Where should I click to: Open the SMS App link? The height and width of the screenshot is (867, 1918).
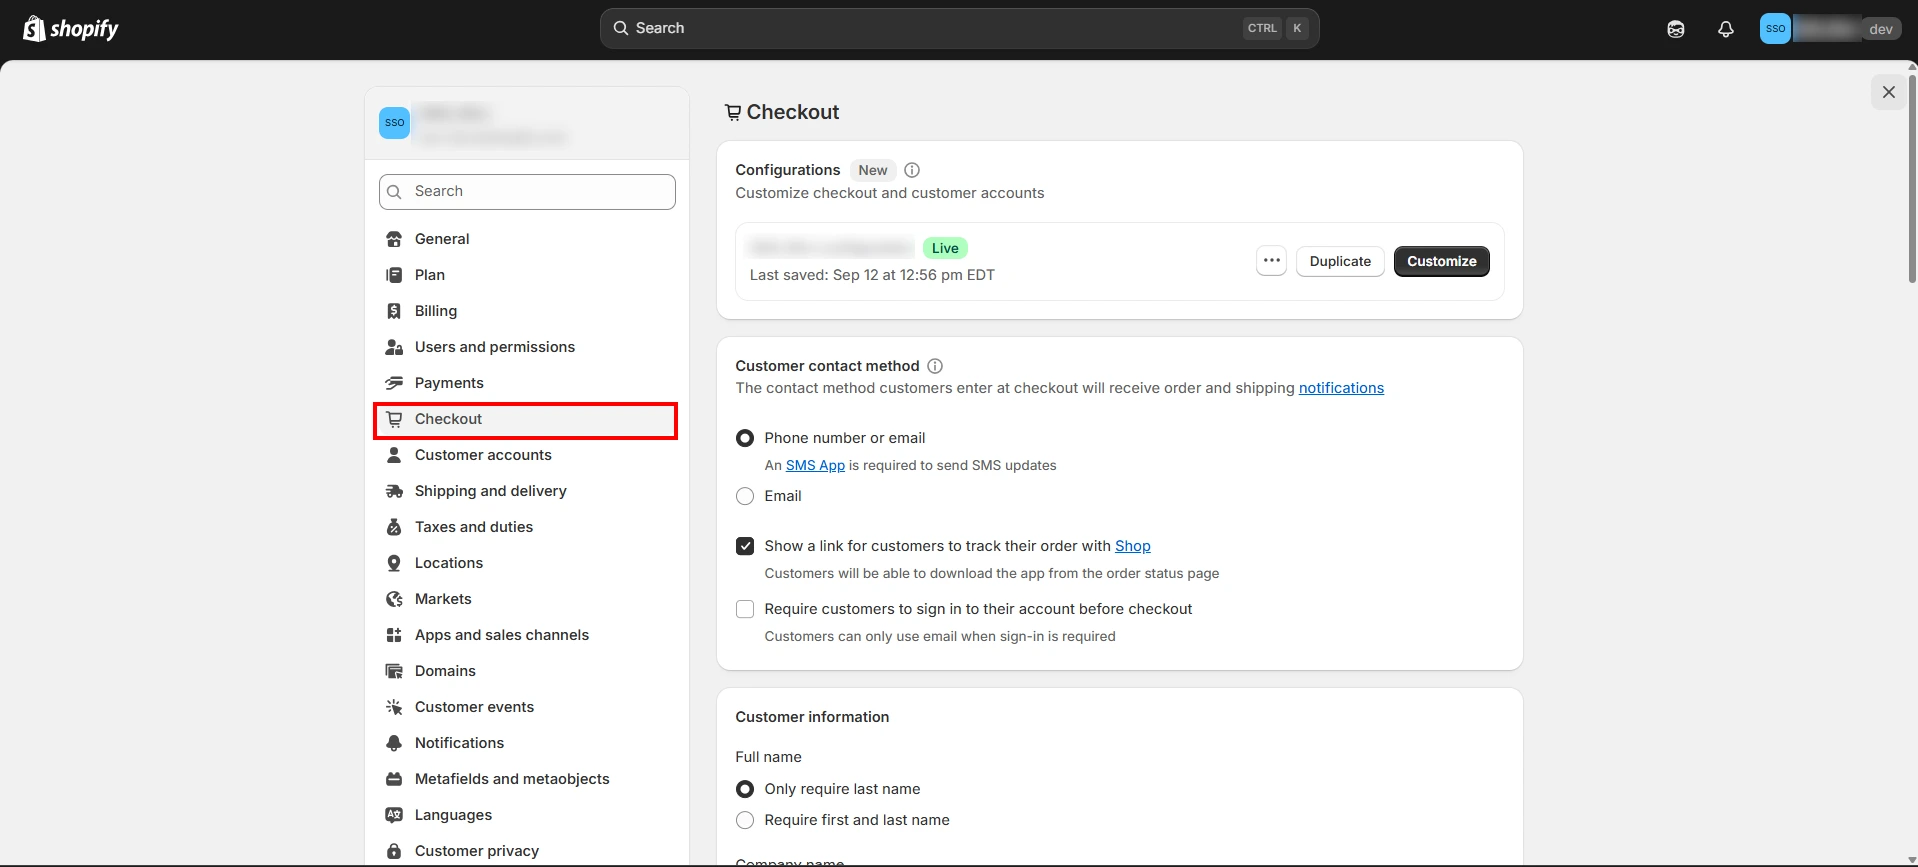point(815,465)
